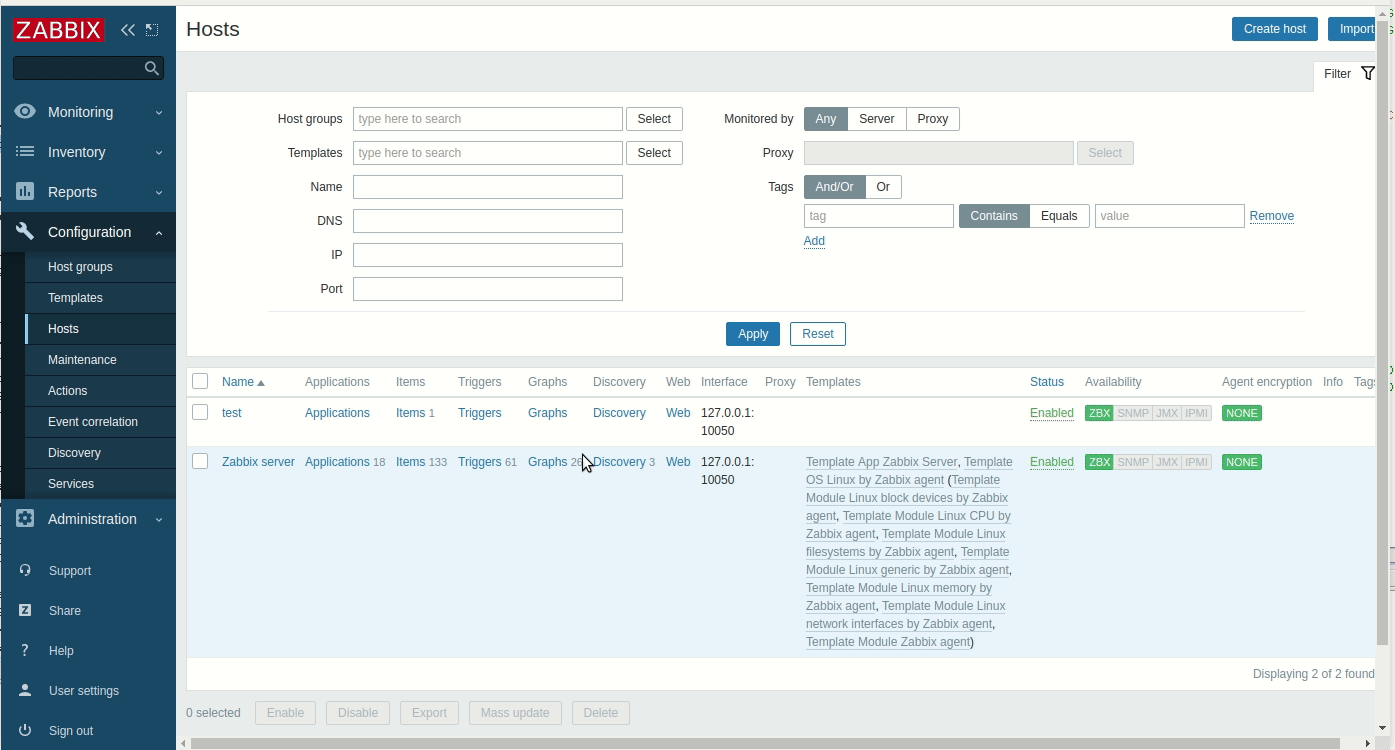The width and height of the screenshot is (1395, 750).
Task: Click the Filter funnel icon
Action: click(x=1368, y=74)
